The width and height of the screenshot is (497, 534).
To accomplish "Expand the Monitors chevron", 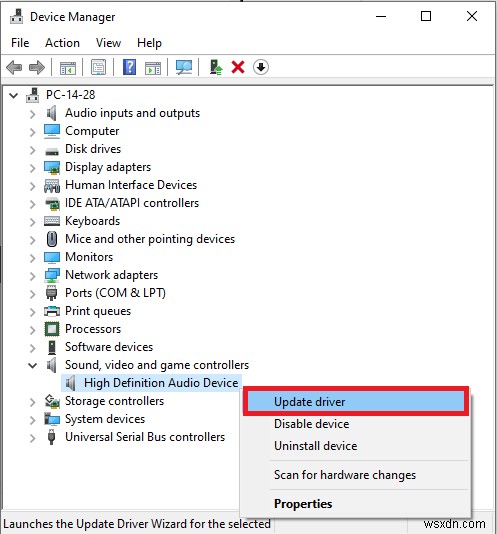I will click(x=33, y=258).
